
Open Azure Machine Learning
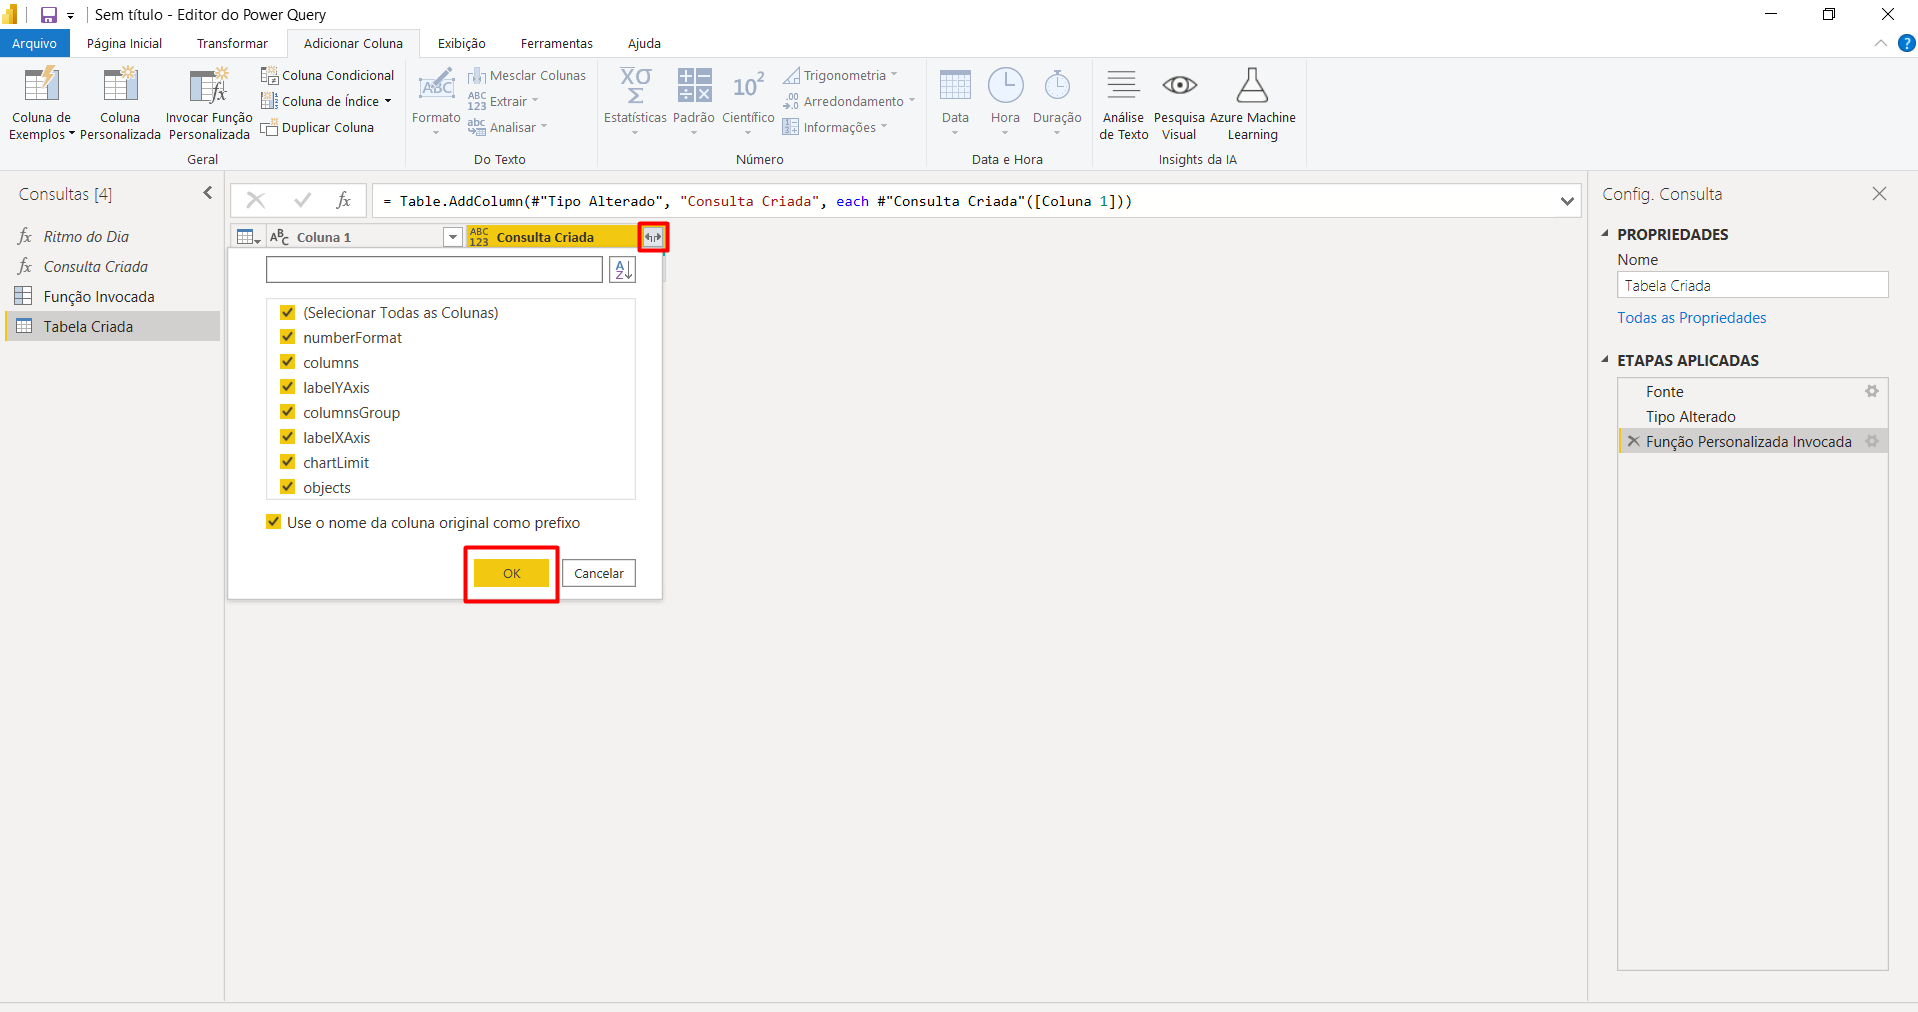click(x=1252, y=104)
